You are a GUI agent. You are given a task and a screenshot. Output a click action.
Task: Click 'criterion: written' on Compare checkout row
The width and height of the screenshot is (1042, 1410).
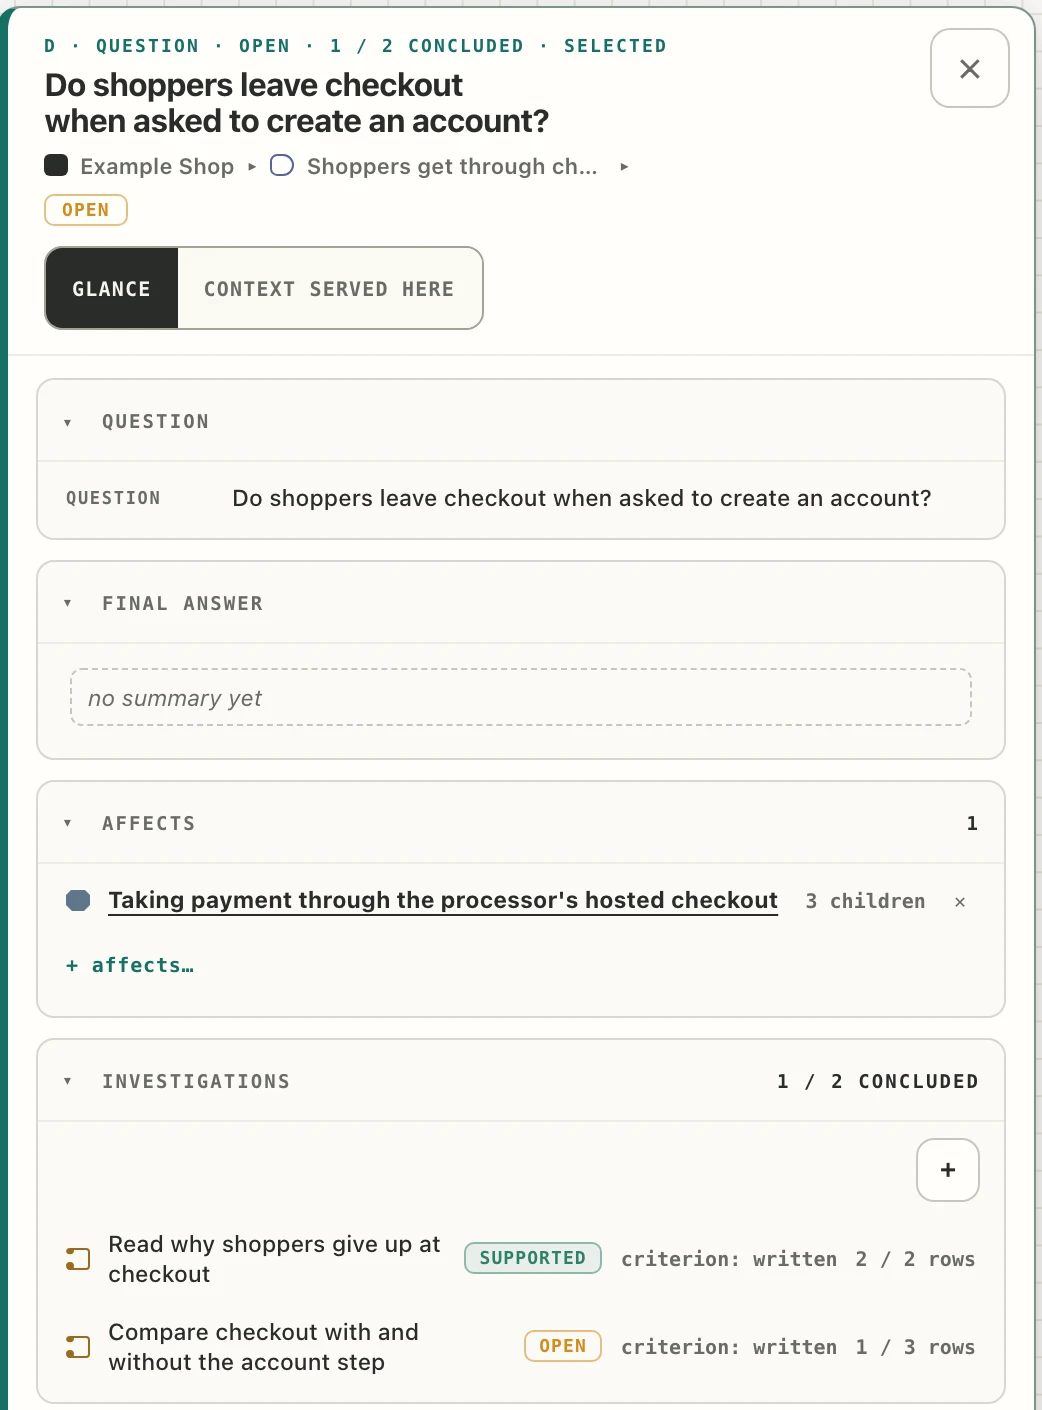click(x=729, y=1347)
